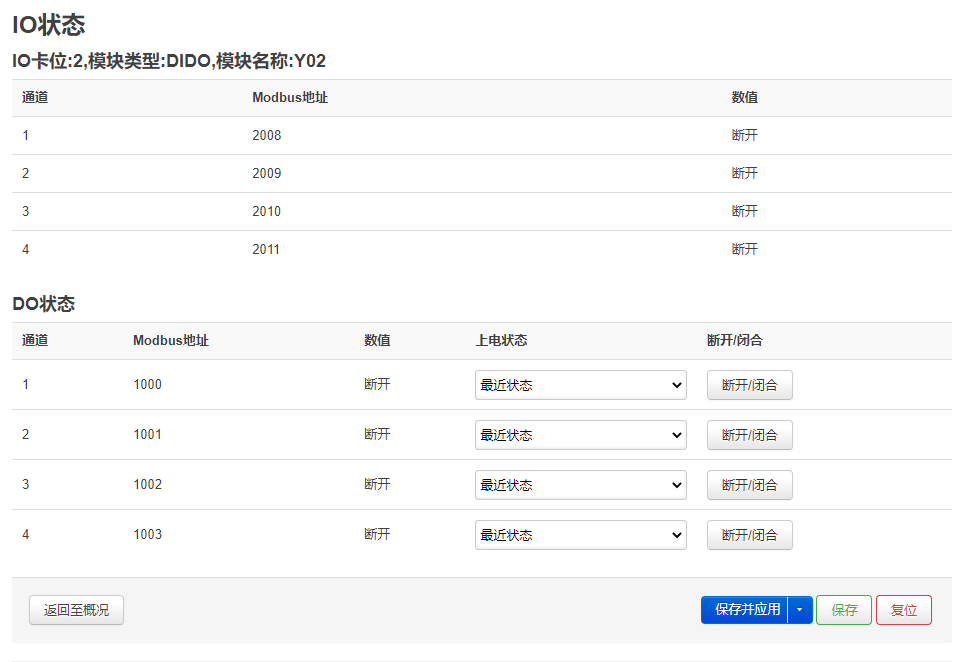Select Modbus address 1001 in the DO table

[148, 434]
